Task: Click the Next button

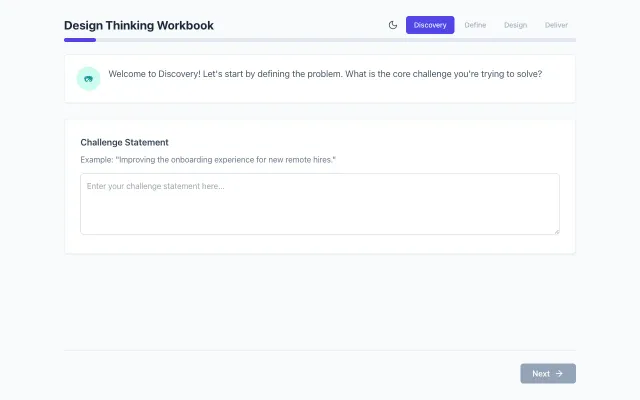Action: pyautogui.click(x=548, y=373)
